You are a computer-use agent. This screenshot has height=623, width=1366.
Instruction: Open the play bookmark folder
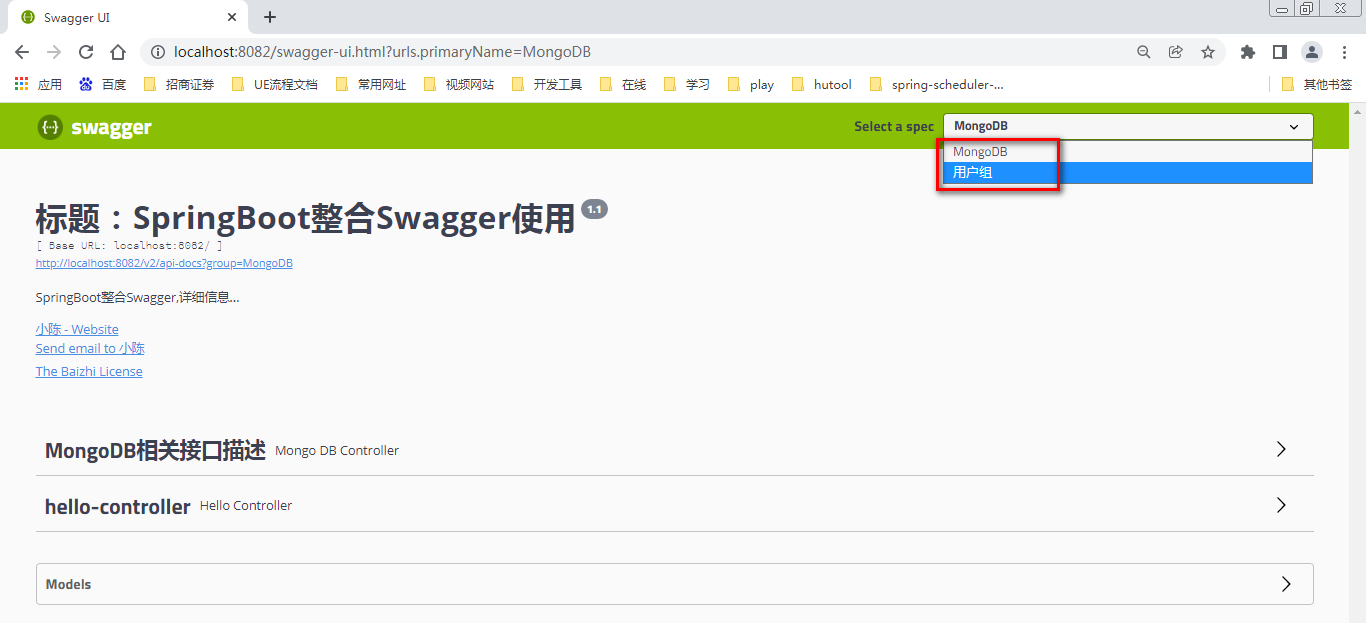point(751,84)
